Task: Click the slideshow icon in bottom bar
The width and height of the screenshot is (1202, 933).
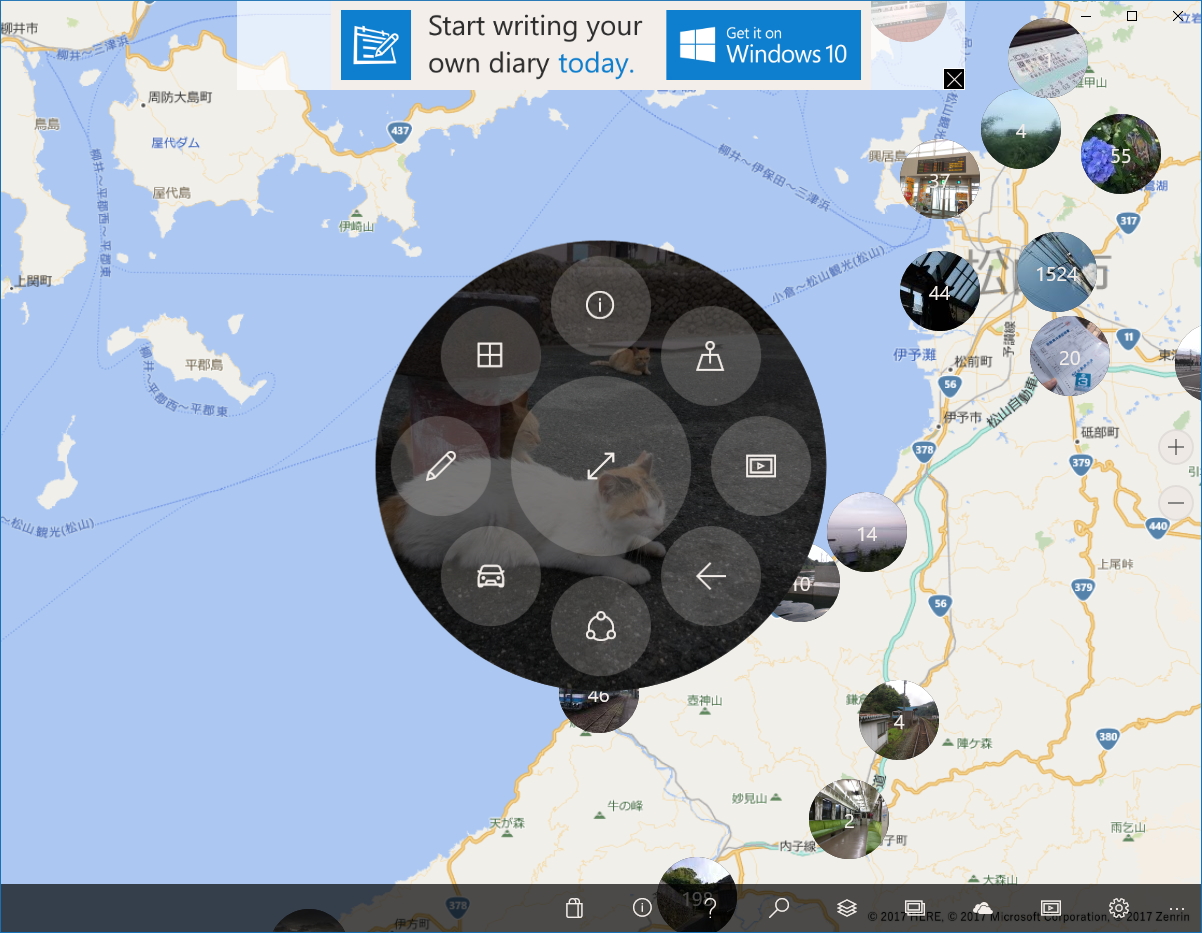Action: point(1050,907)
